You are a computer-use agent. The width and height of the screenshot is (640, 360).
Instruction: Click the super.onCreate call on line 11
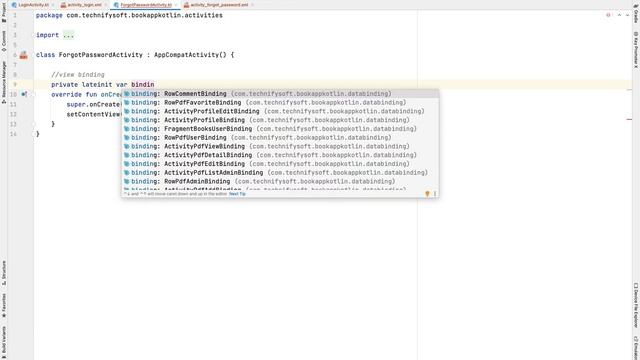coord(94,104)
